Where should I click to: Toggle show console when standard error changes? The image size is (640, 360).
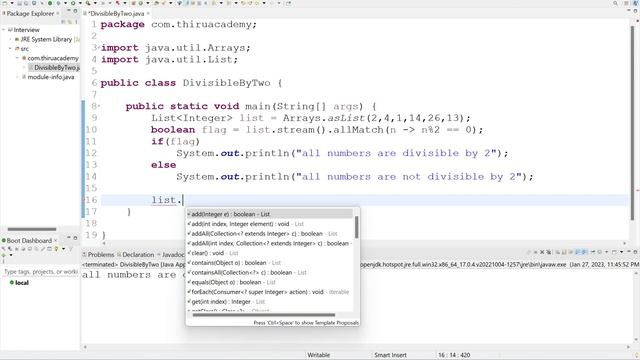click(584, 252)
